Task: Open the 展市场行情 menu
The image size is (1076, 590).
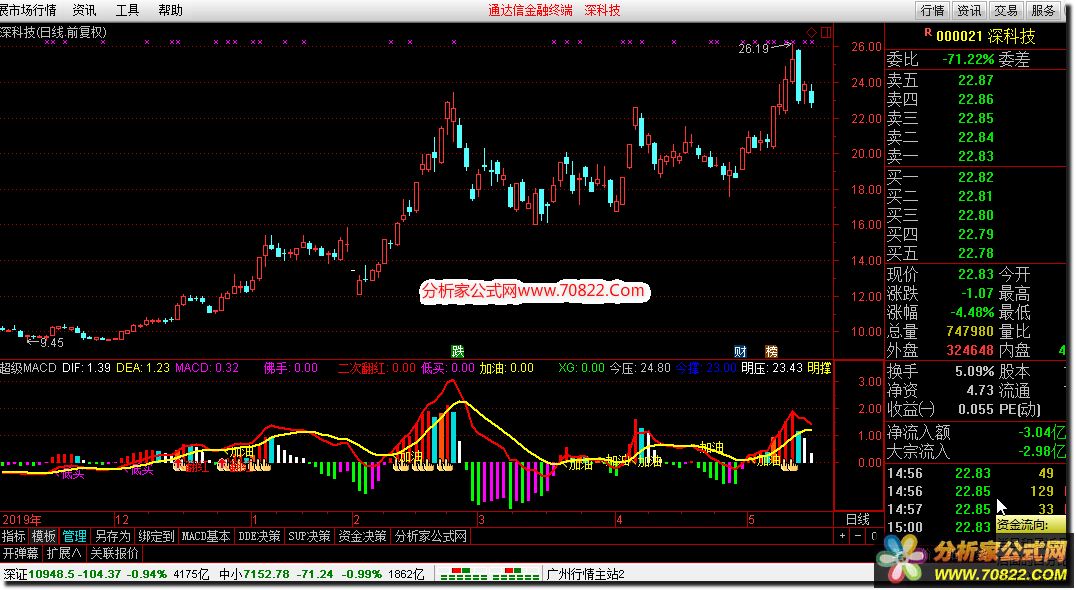Action: (28, 10)
